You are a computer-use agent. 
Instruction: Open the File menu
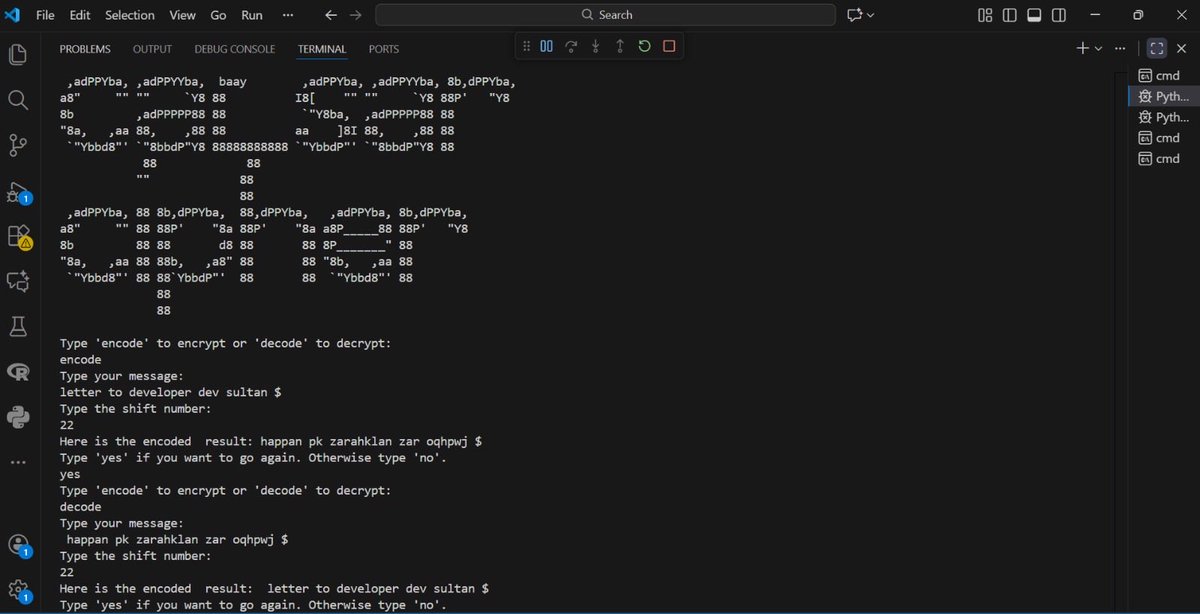pyautogui.click(x=45, y=15)
